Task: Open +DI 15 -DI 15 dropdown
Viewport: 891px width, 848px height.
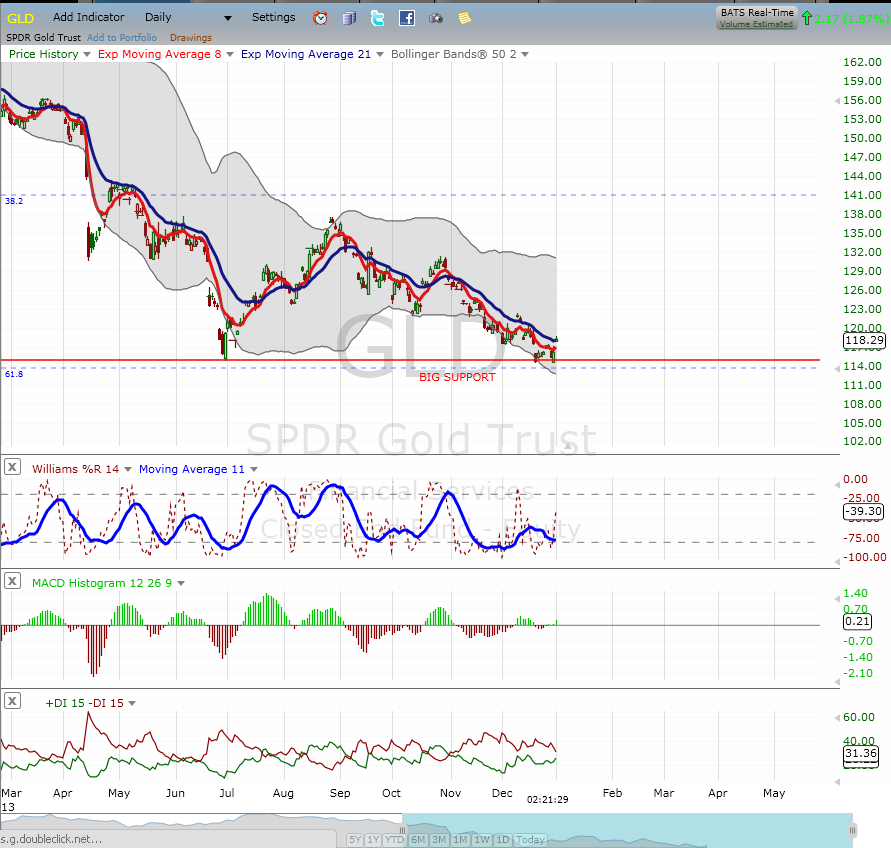Action: (132, 704)
